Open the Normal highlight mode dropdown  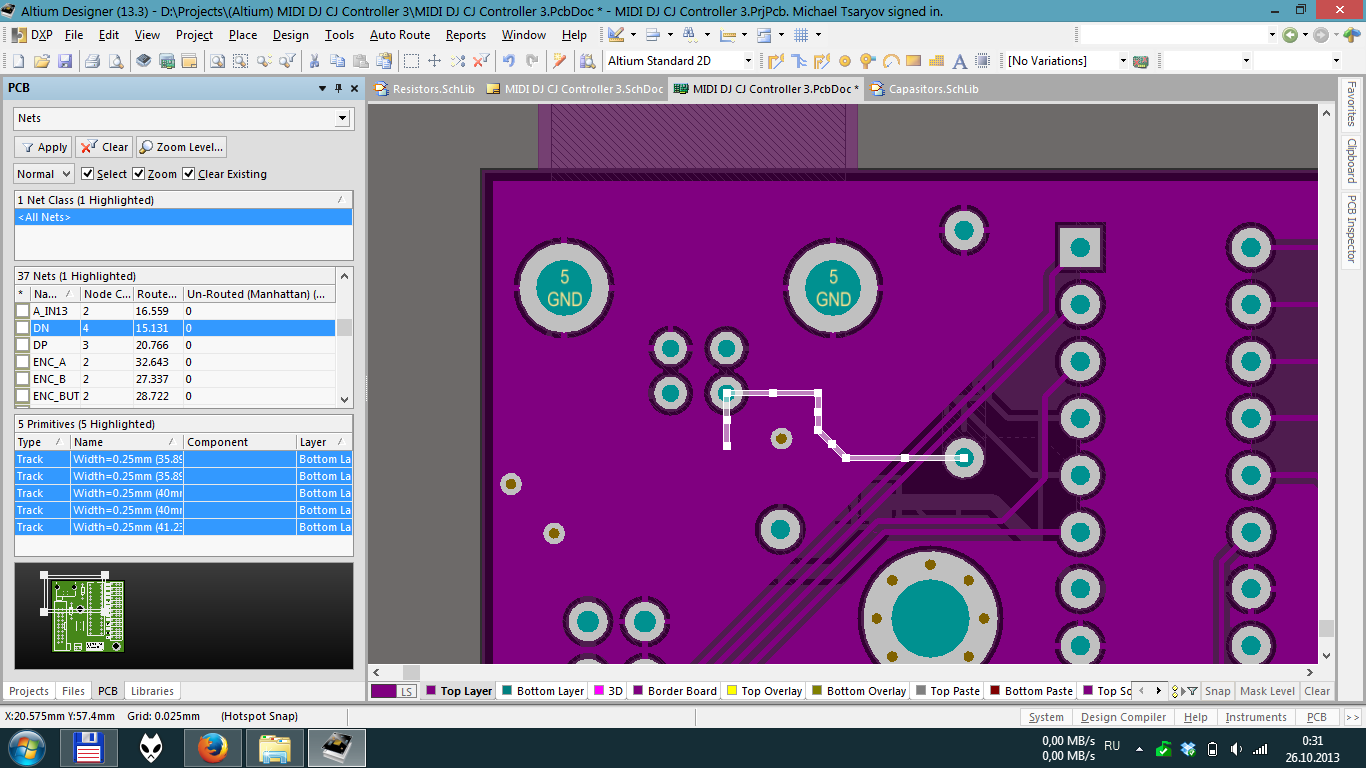click(x=66, y=174)
